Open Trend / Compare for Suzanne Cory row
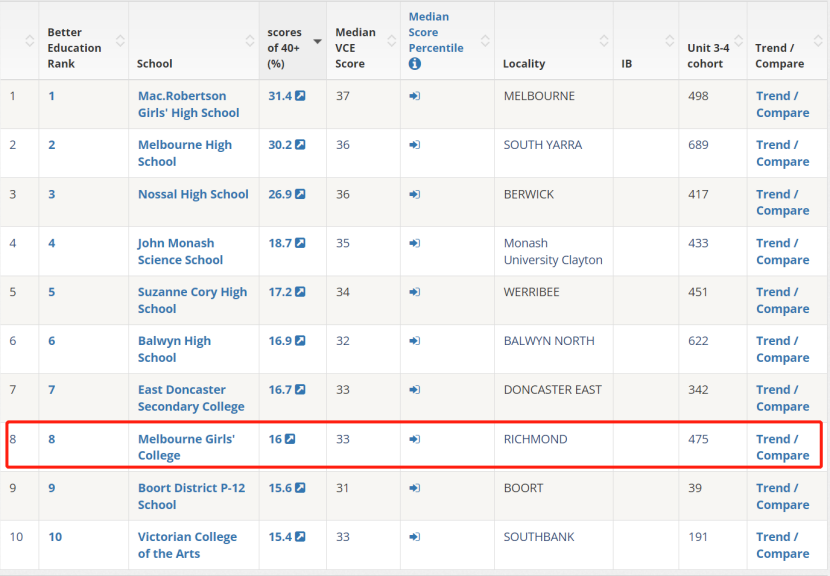Viewport: 830px width, 576px height. pos(782,300)
